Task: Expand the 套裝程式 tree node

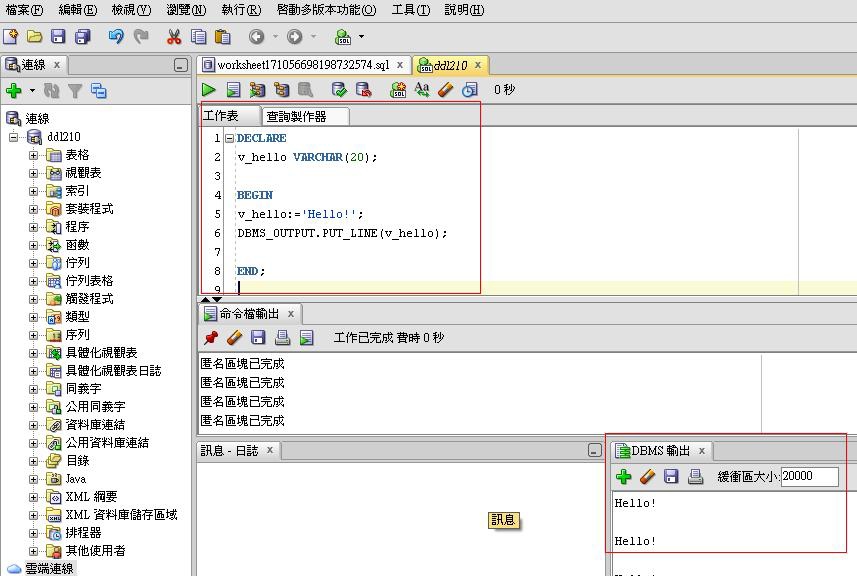Action: click(33, 209)
